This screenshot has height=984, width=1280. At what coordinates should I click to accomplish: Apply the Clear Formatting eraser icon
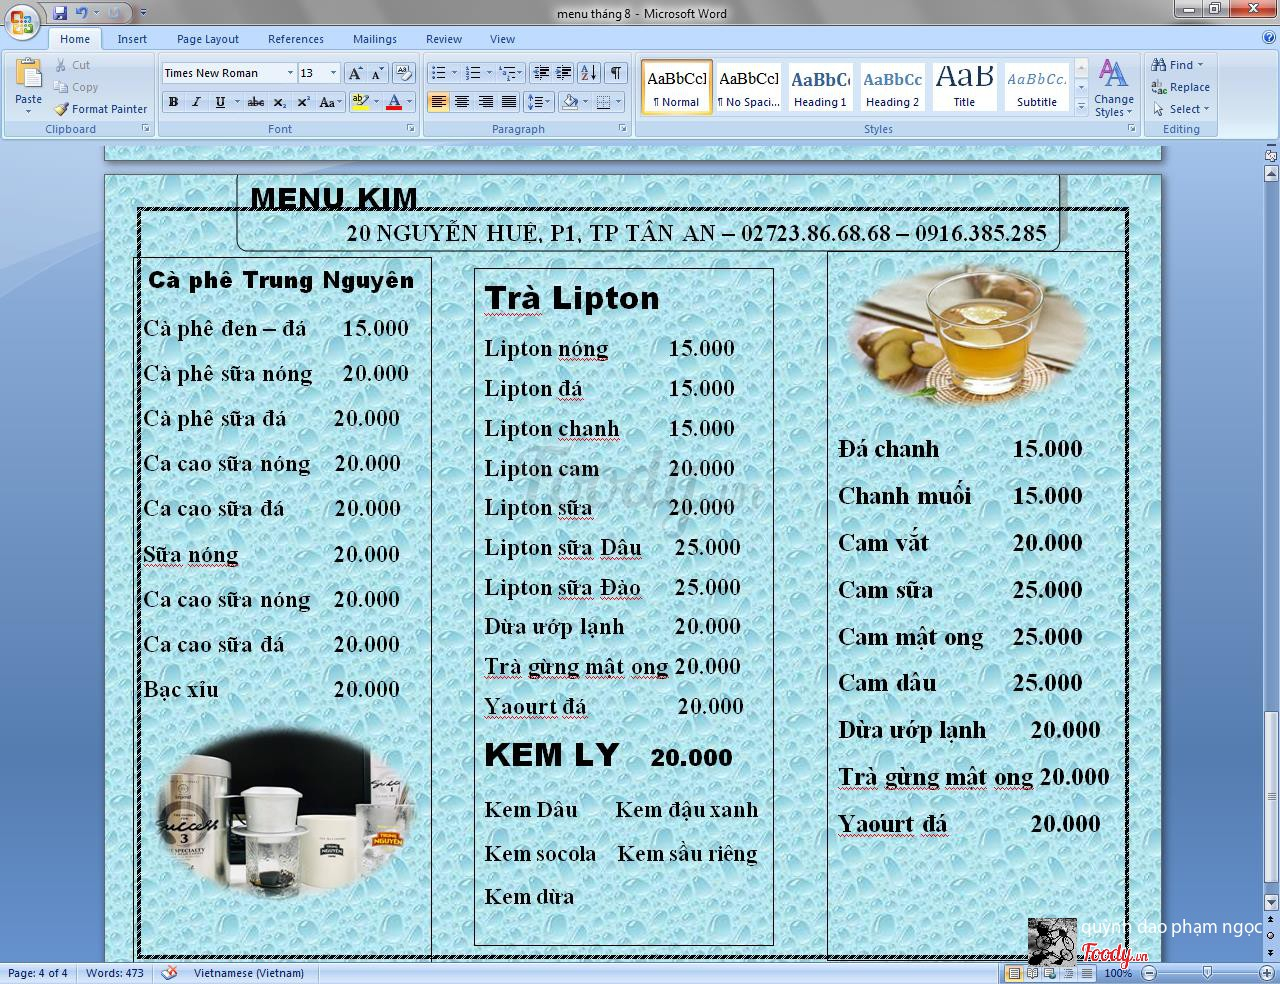pos(404,73)
